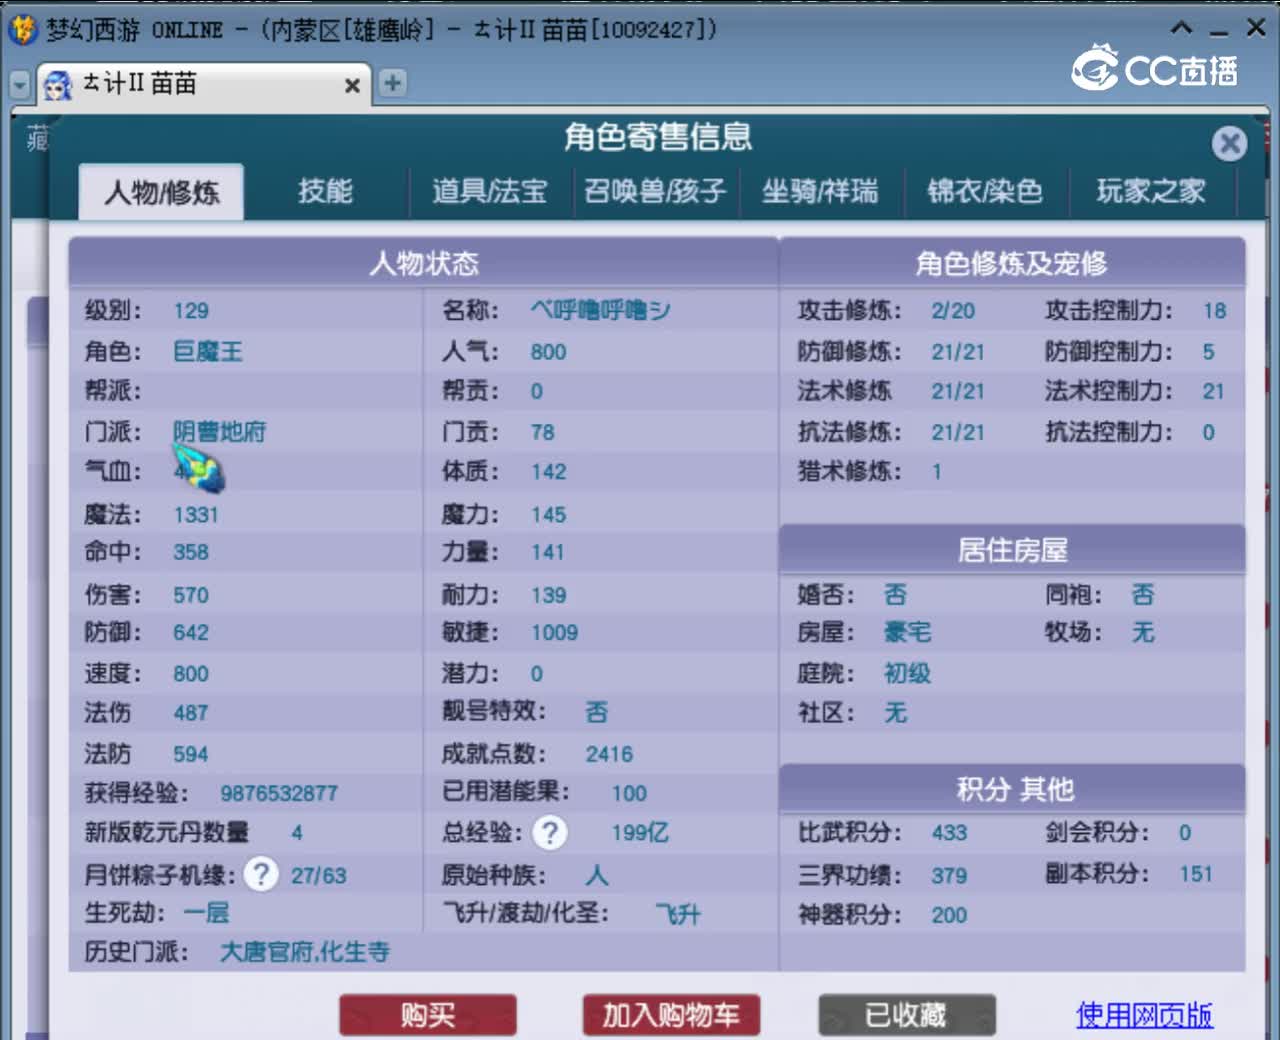
Task: Open the 技能 tab
Action: click(325, 191)
